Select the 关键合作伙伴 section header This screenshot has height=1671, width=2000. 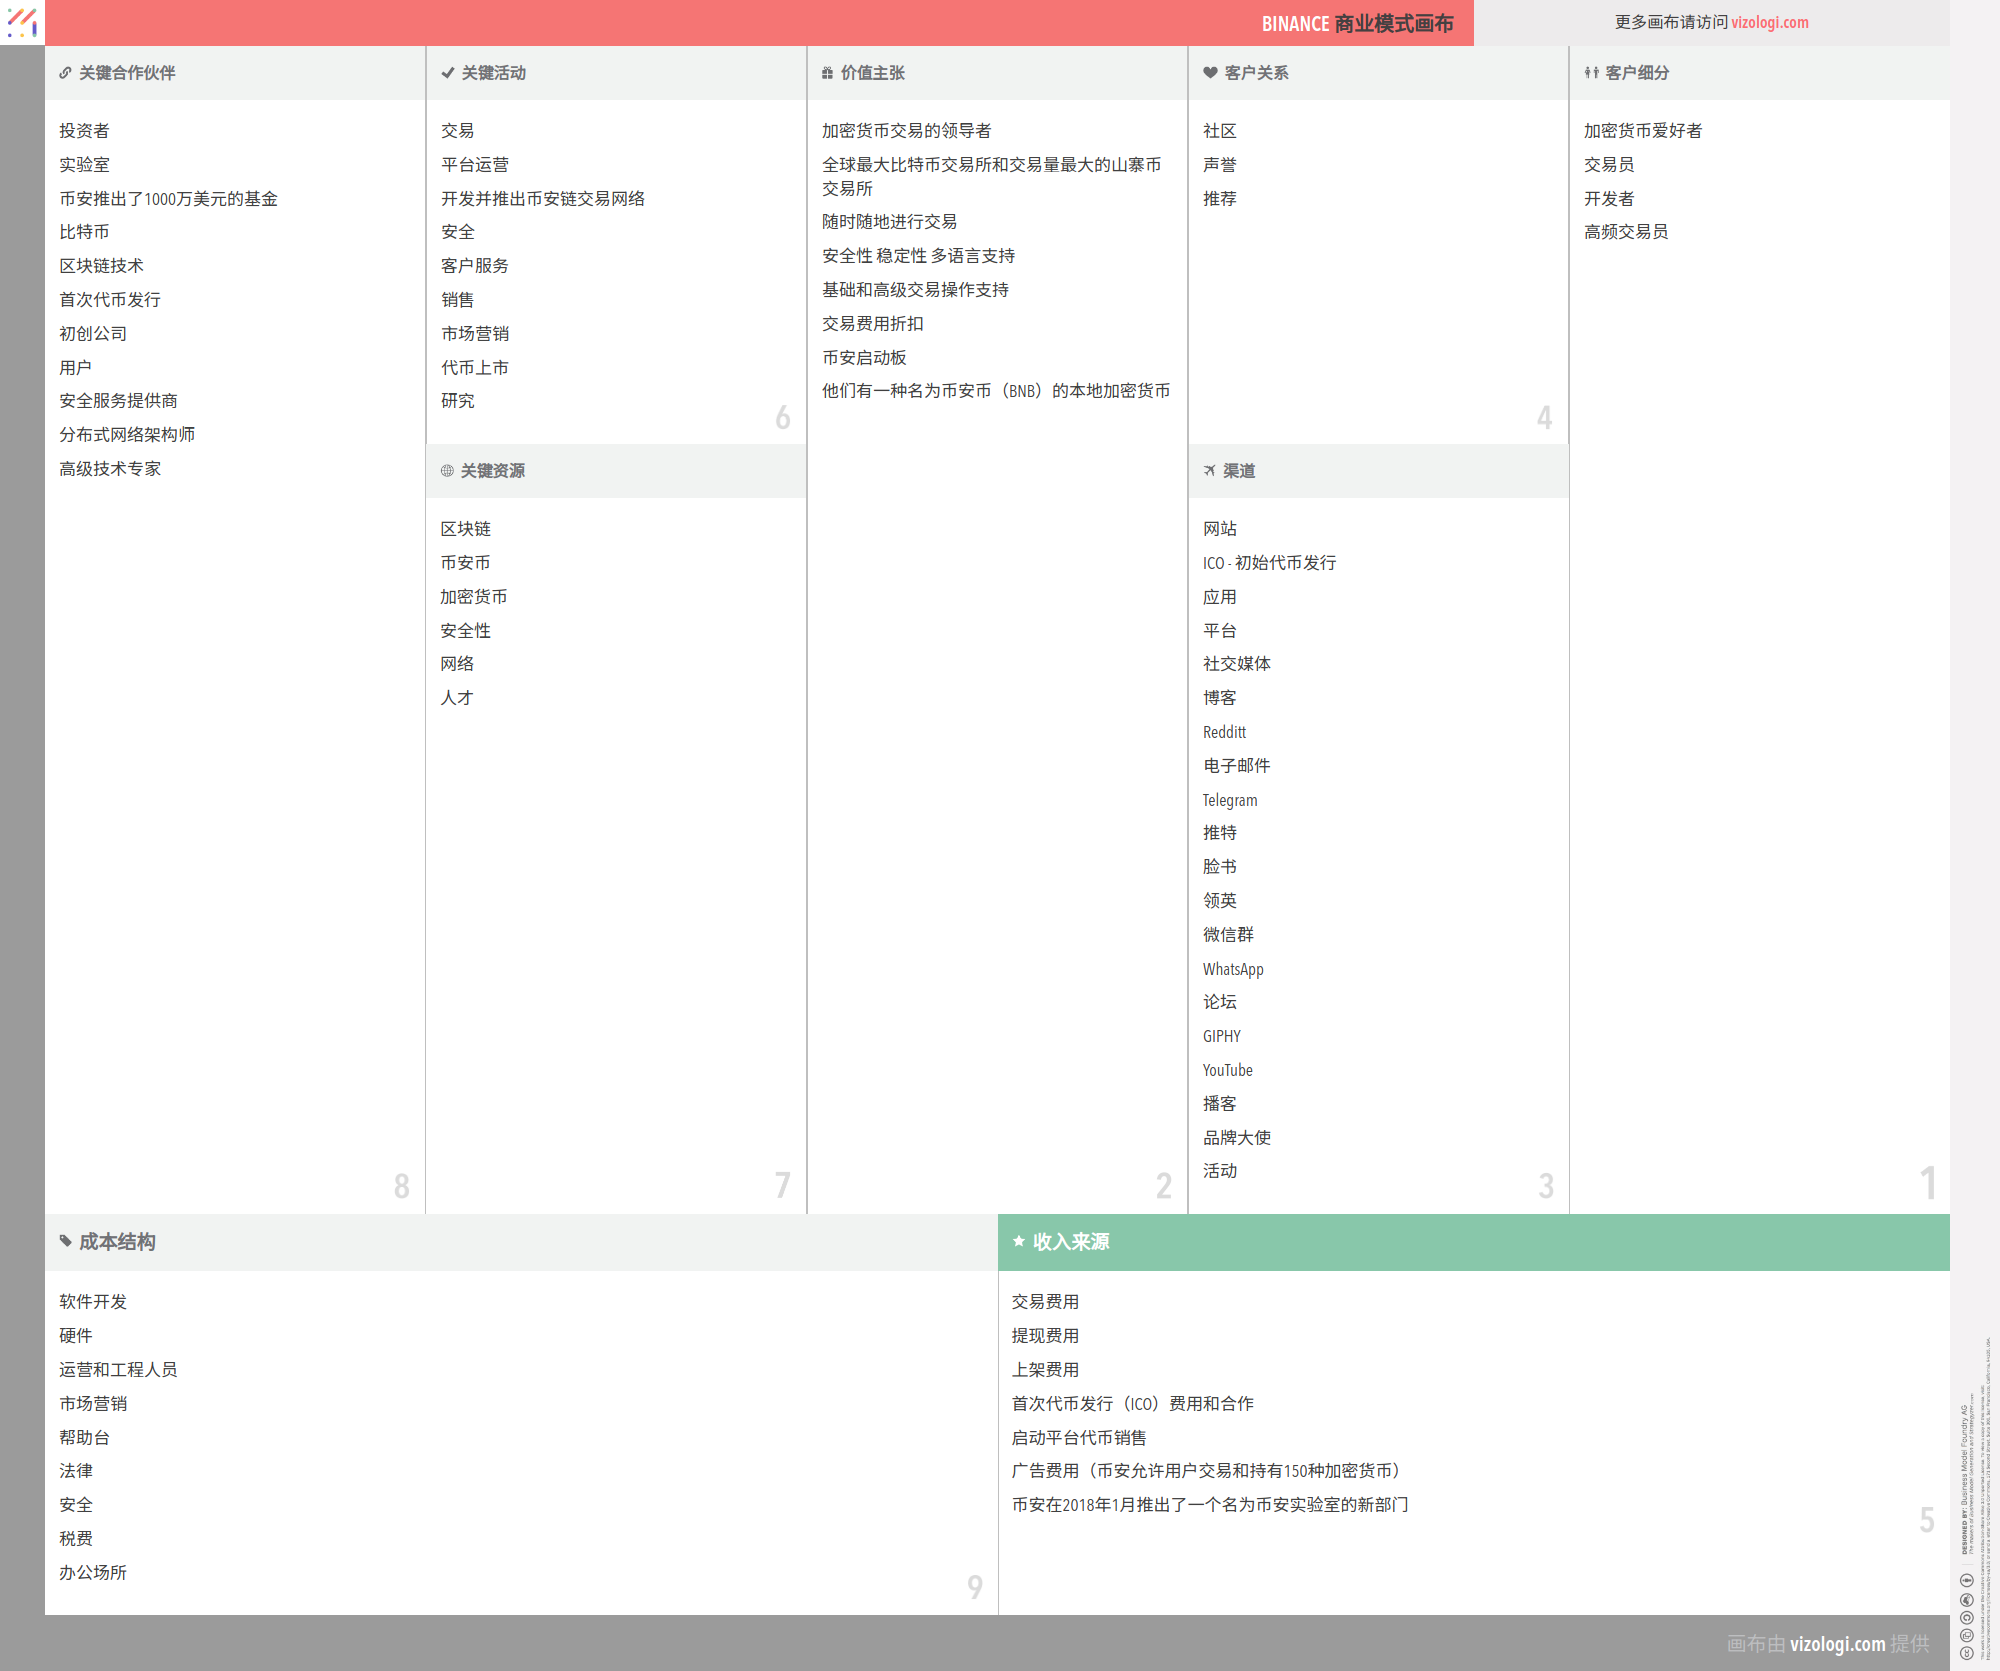(127, 73)
